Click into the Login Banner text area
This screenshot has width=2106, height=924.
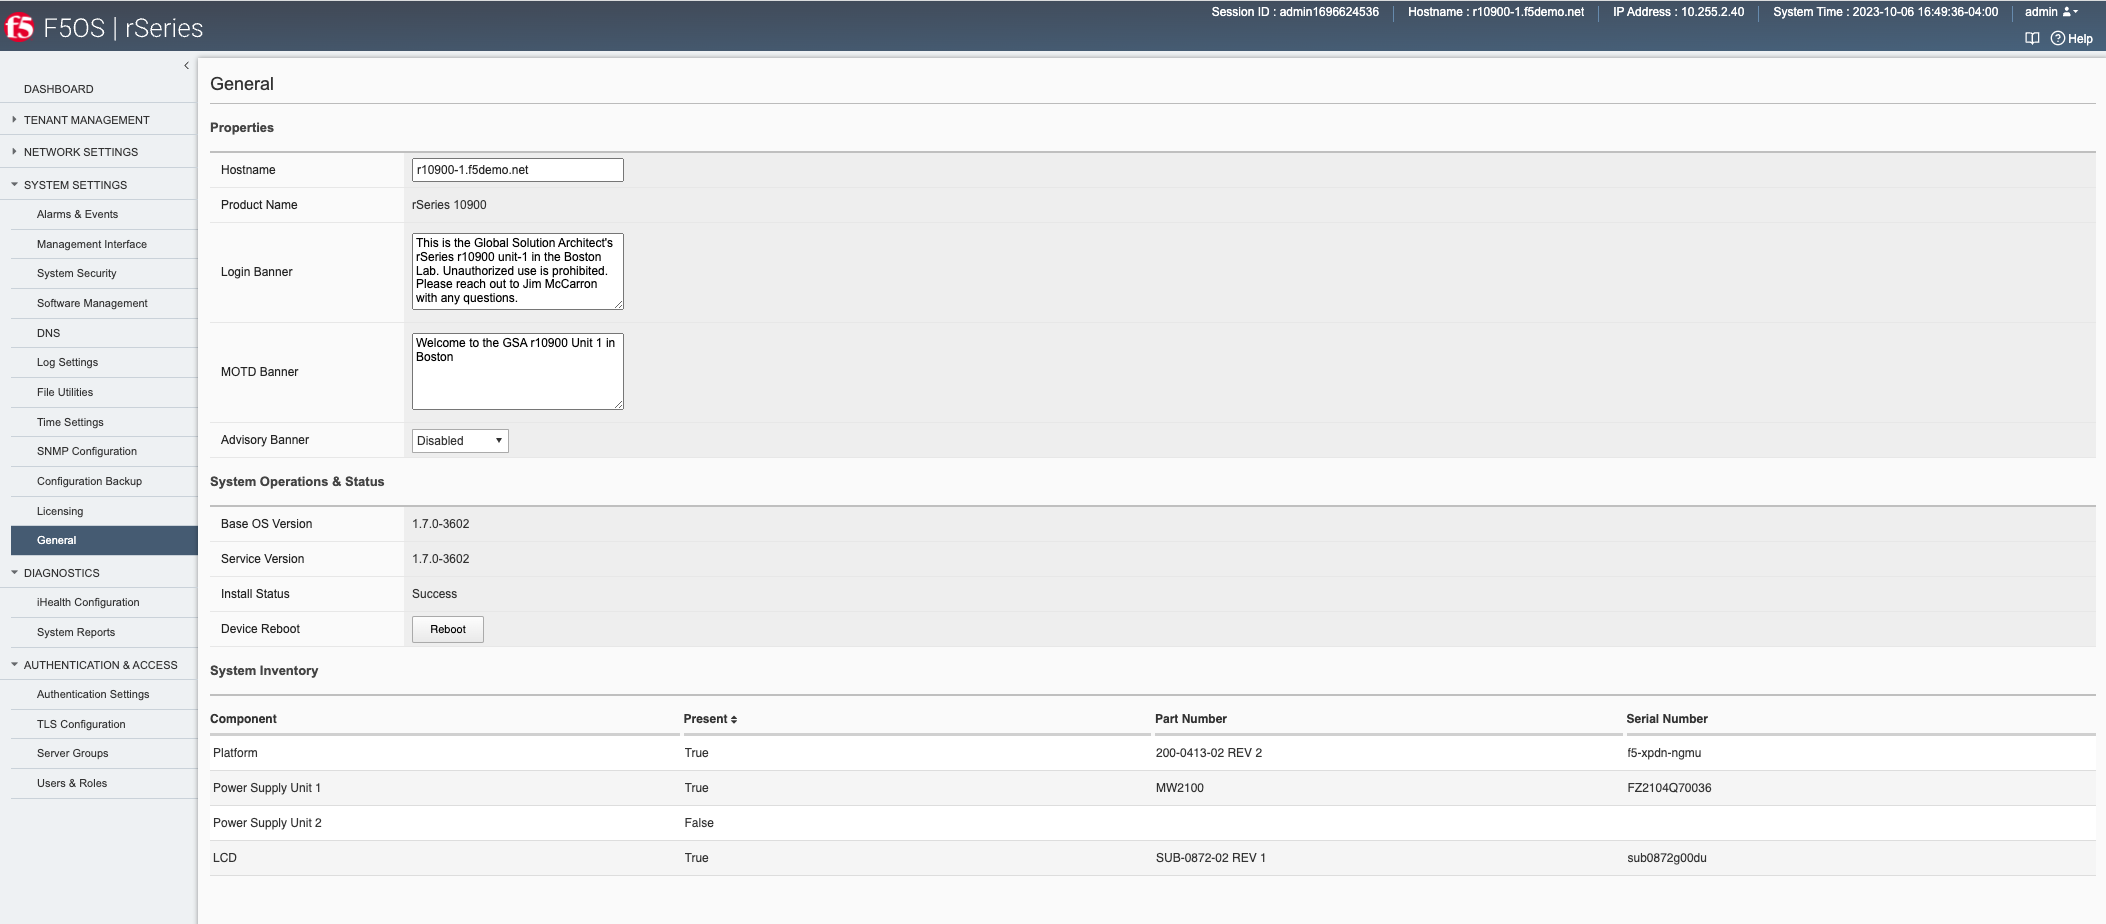tap(518, 271)
